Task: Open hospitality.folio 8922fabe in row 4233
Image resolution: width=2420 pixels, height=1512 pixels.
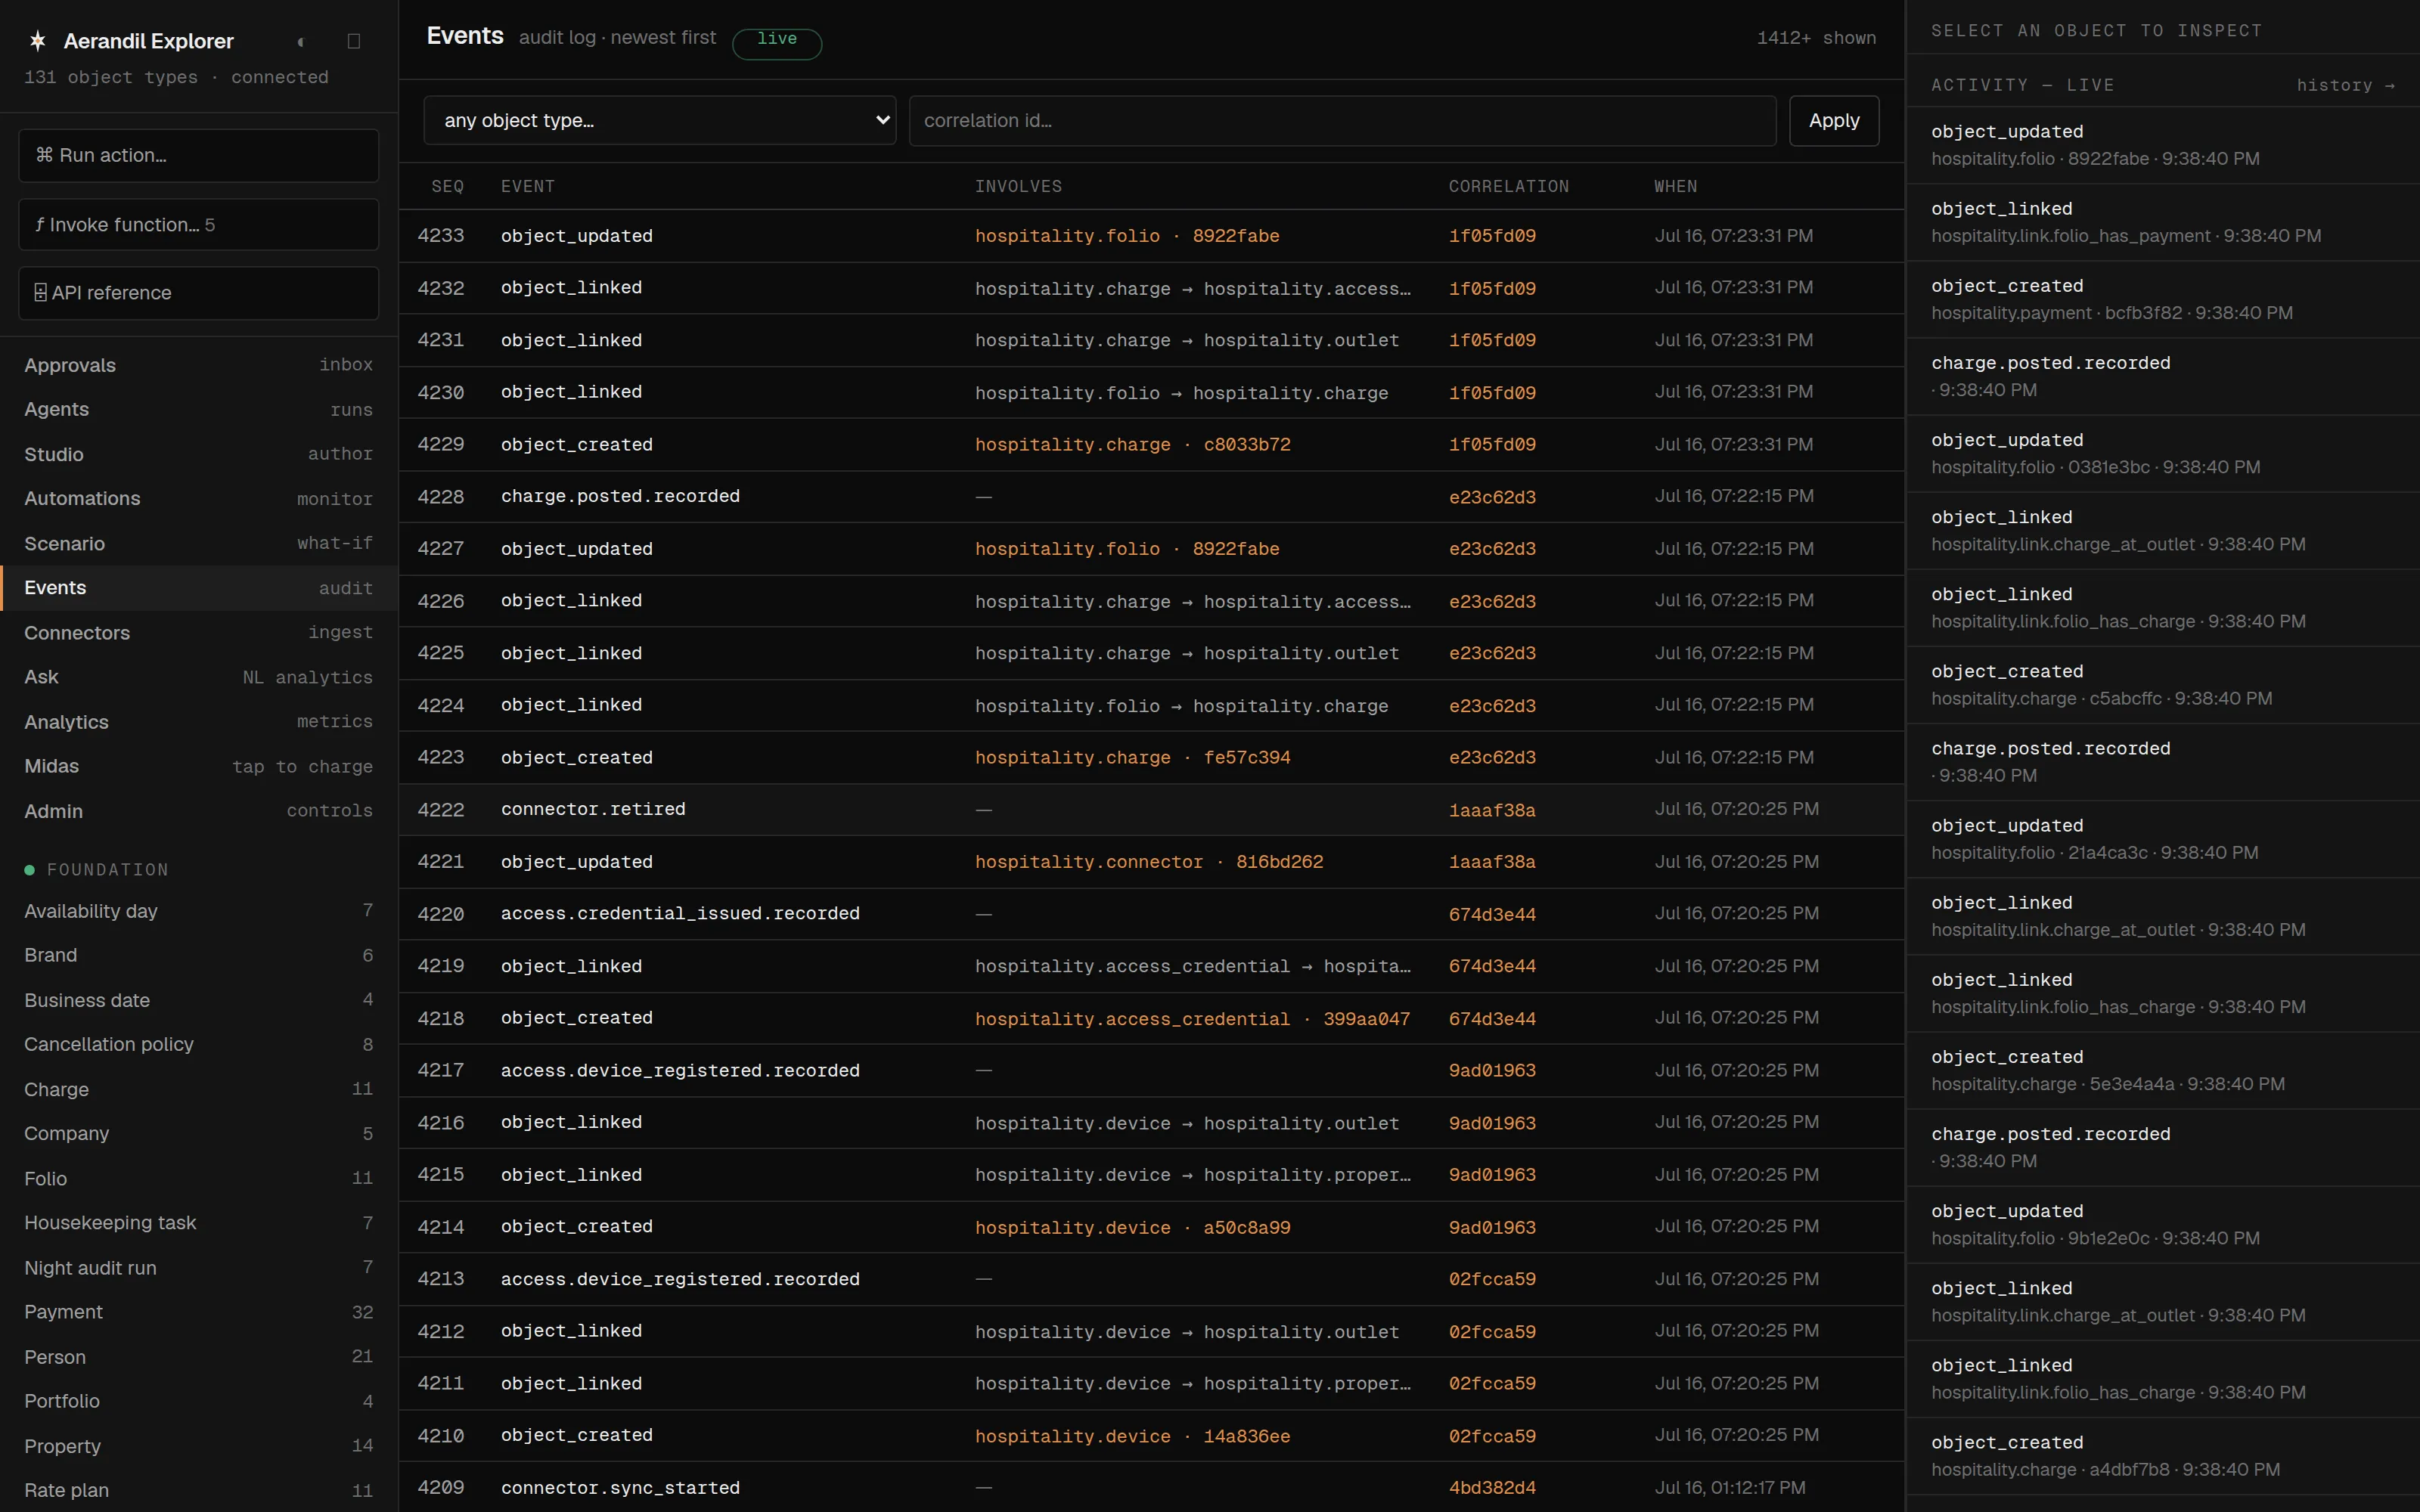Action: [x=1127, y=236]
